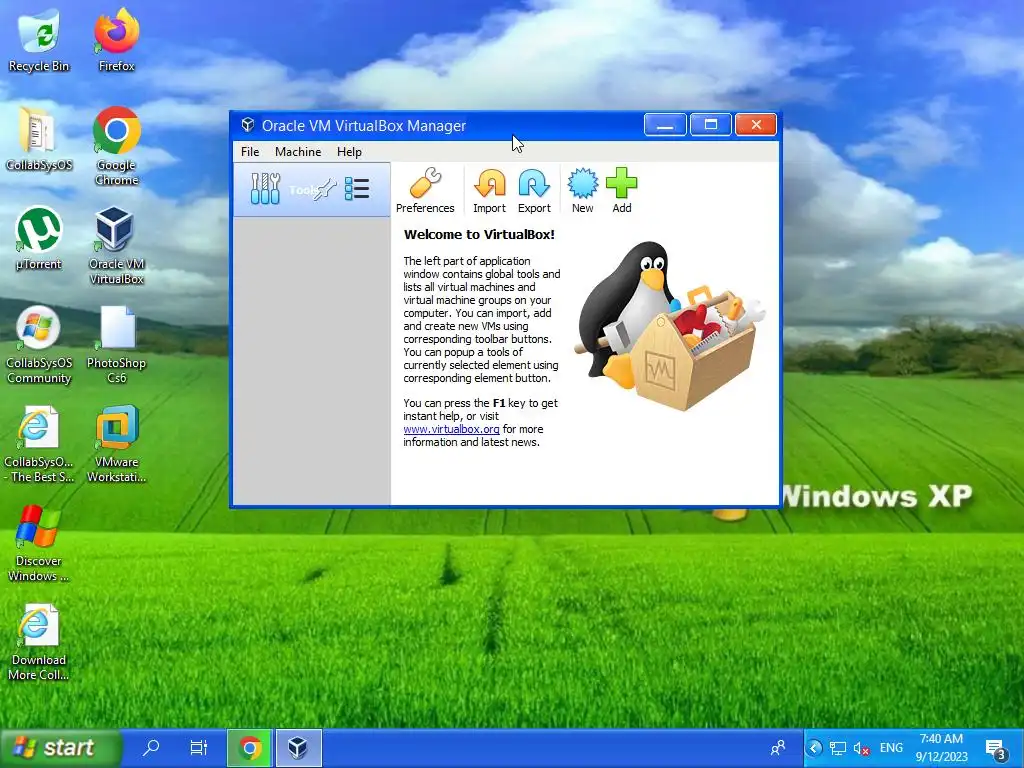Viewport: 1024px width, 768px height.
Task: Click the pin tools icon in sidebar
Action: [x=325, y=189]
